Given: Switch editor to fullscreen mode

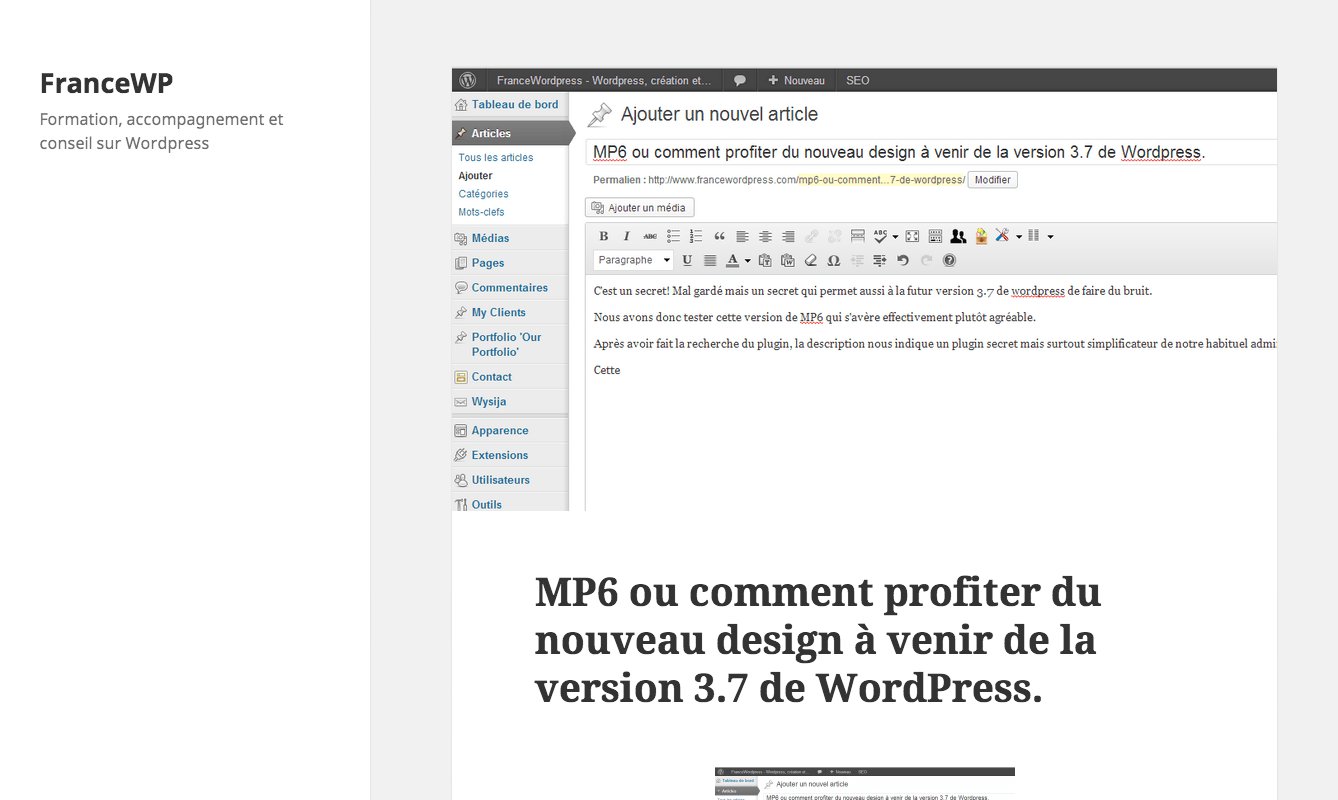Looking at the screenshot, I should click(x=912, y=236).
